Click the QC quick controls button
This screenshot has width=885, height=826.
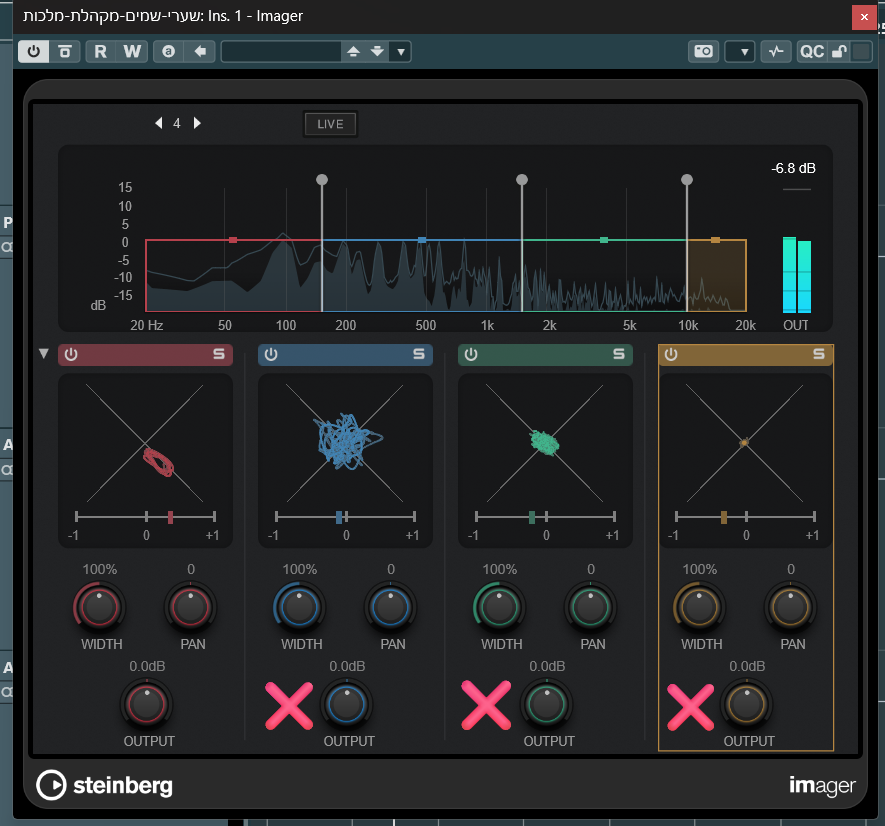[812, 51]
